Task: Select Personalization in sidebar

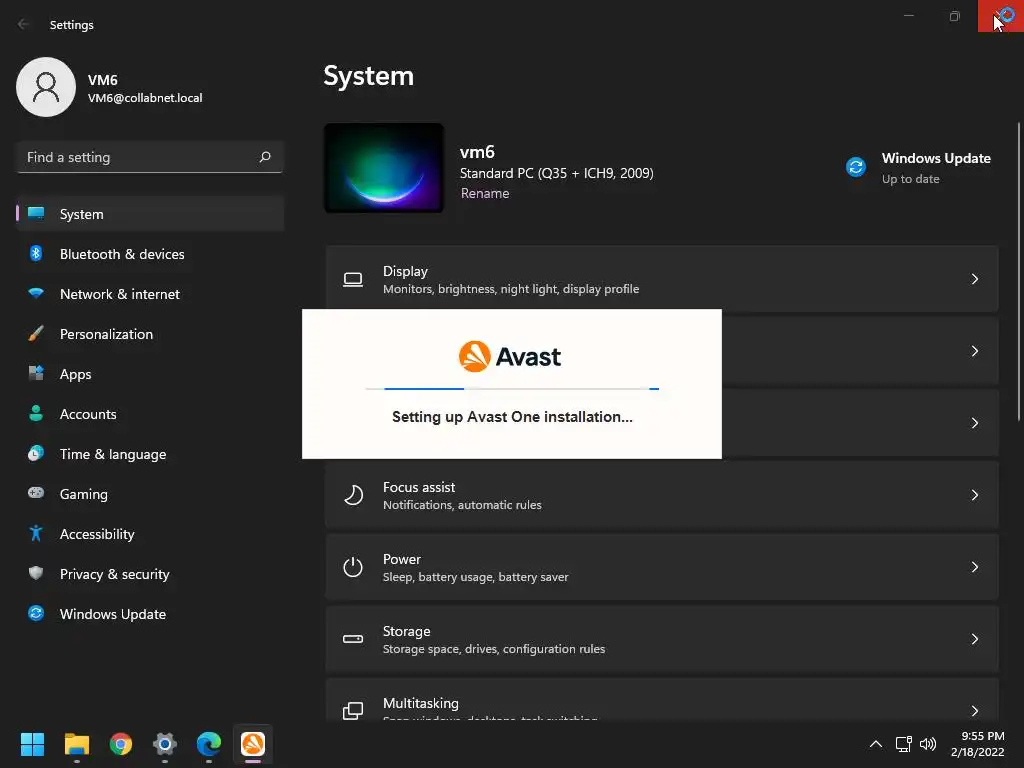Action: (x=150, y=334)
